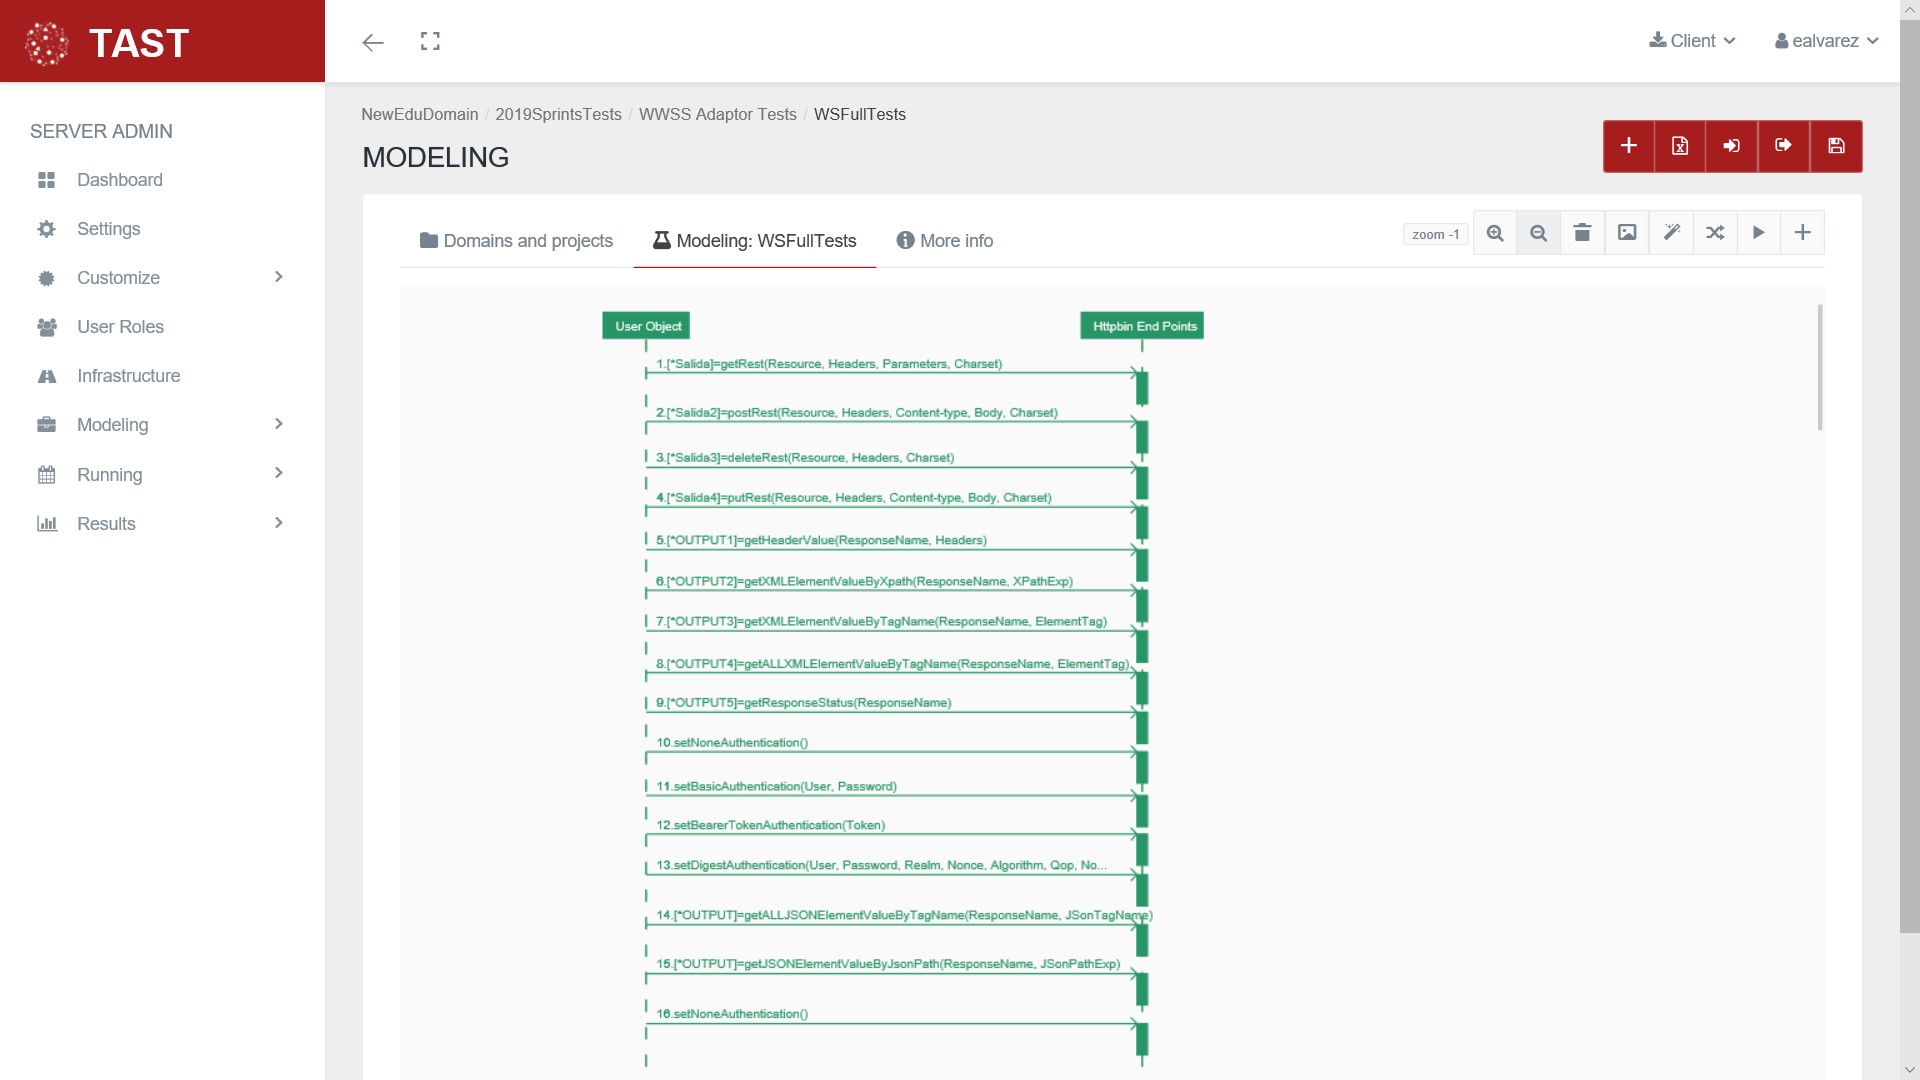Click the image export icon in toolbar

click(x=1627, y=233)
